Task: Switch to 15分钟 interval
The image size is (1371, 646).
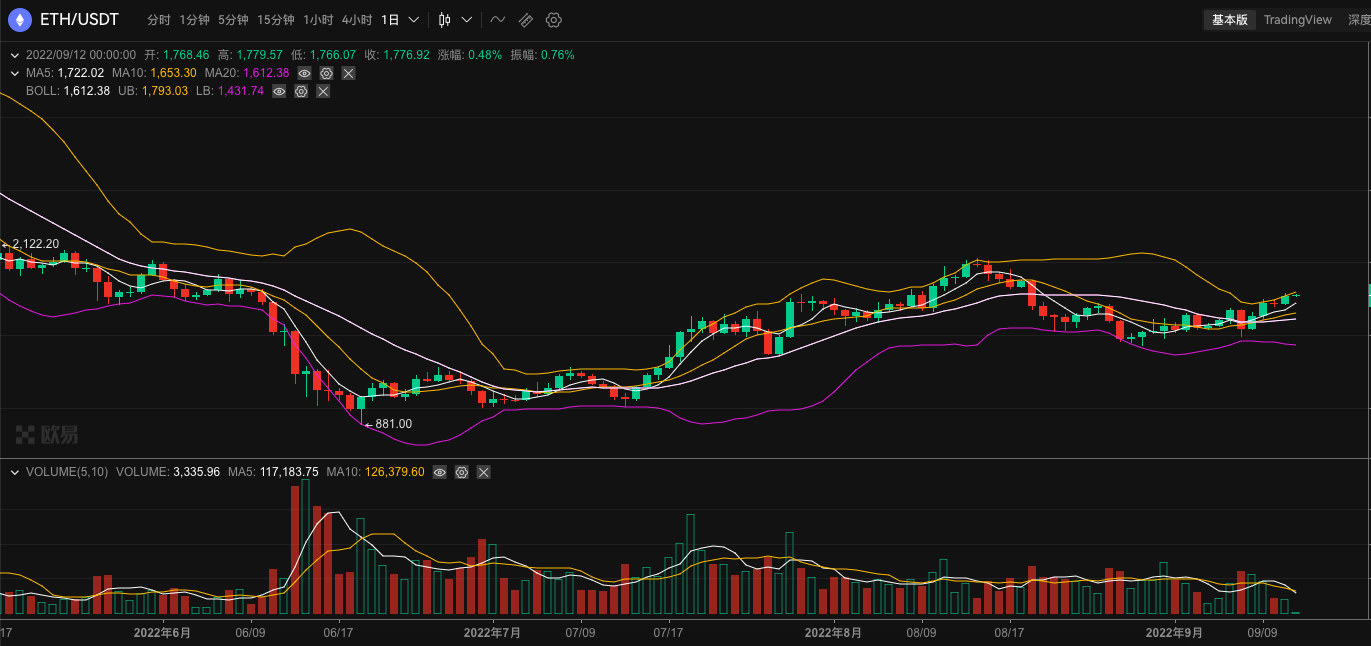Action: point(275,20)
